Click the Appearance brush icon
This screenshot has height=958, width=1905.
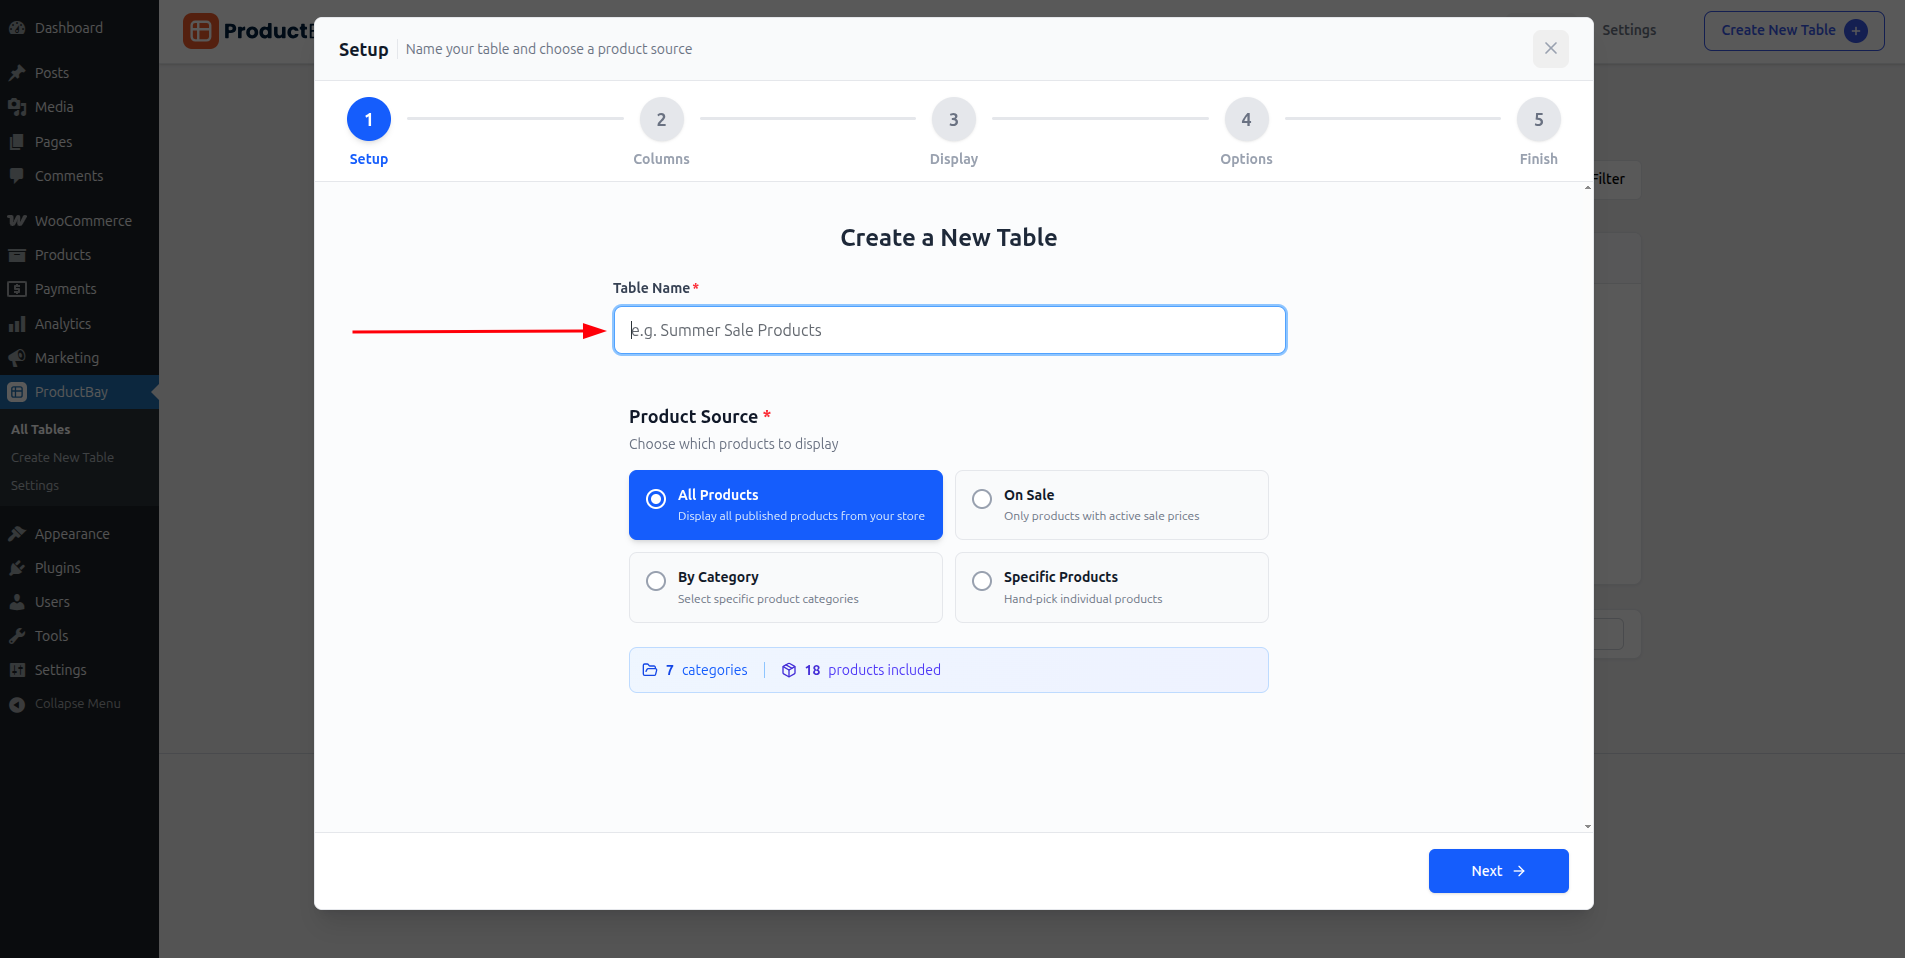(17, 534)
